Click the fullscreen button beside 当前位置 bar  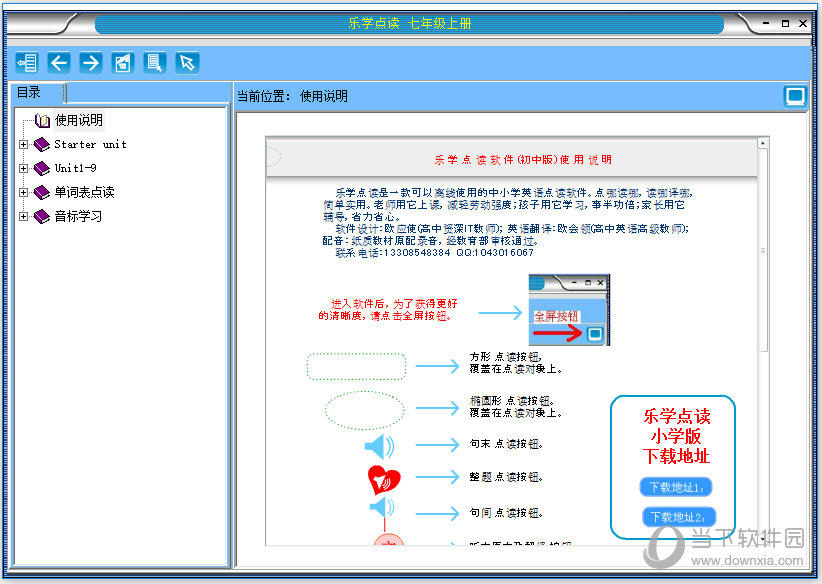tap(795, 96)
